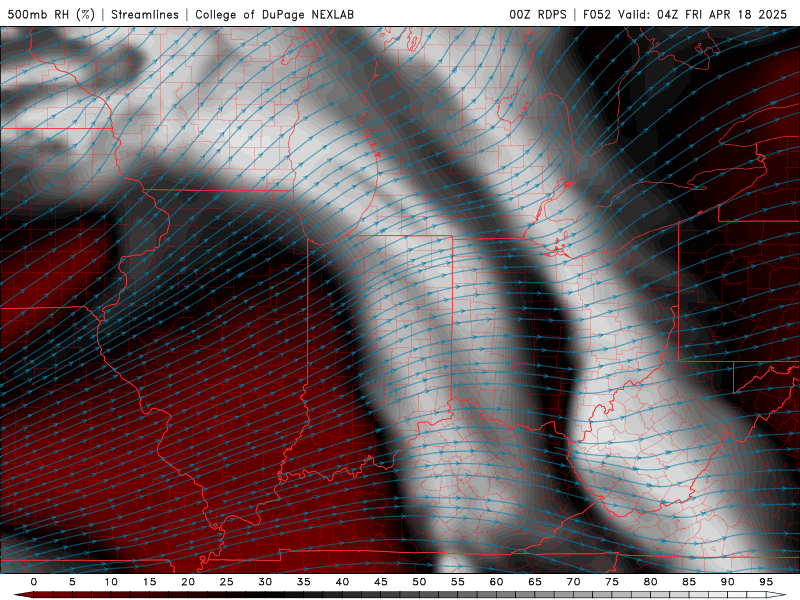Image resolution: width=800 pixels, height=600 pixels.
Task: Click the colorbar tick label '90'
Action: click(728, 582)
